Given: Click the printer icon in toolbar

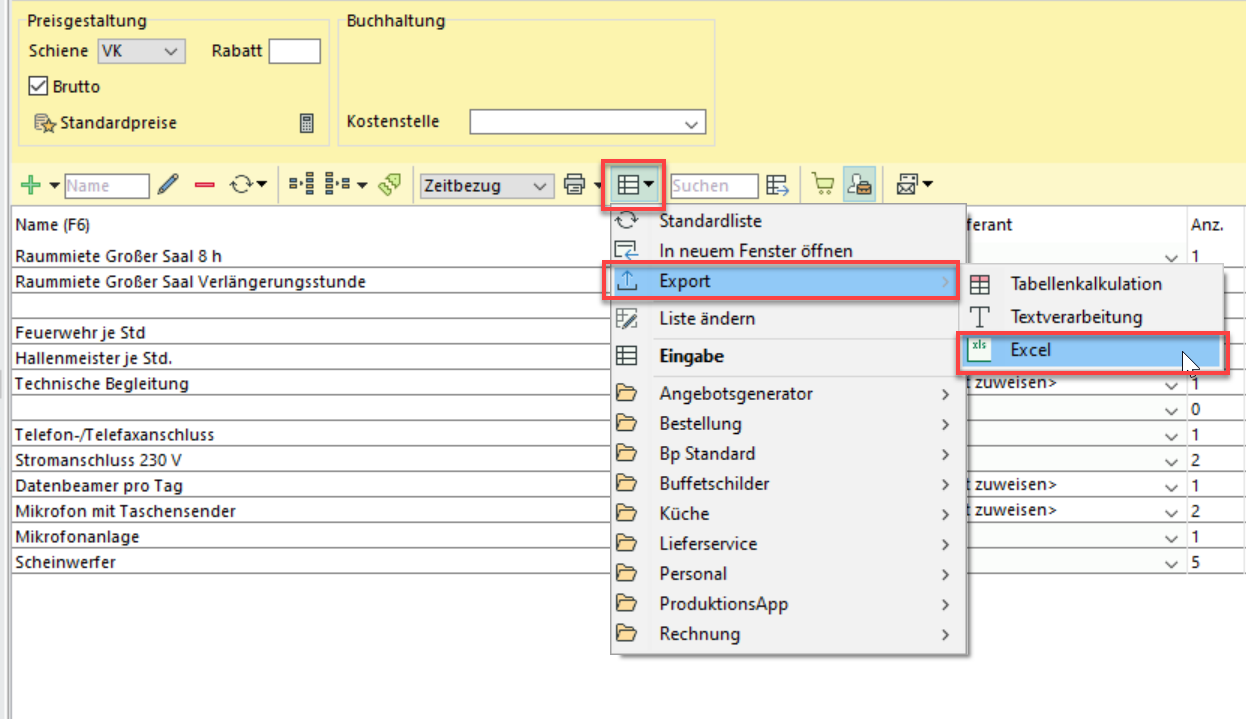Looking at the screenshot, I should click(x=574, y=185).
